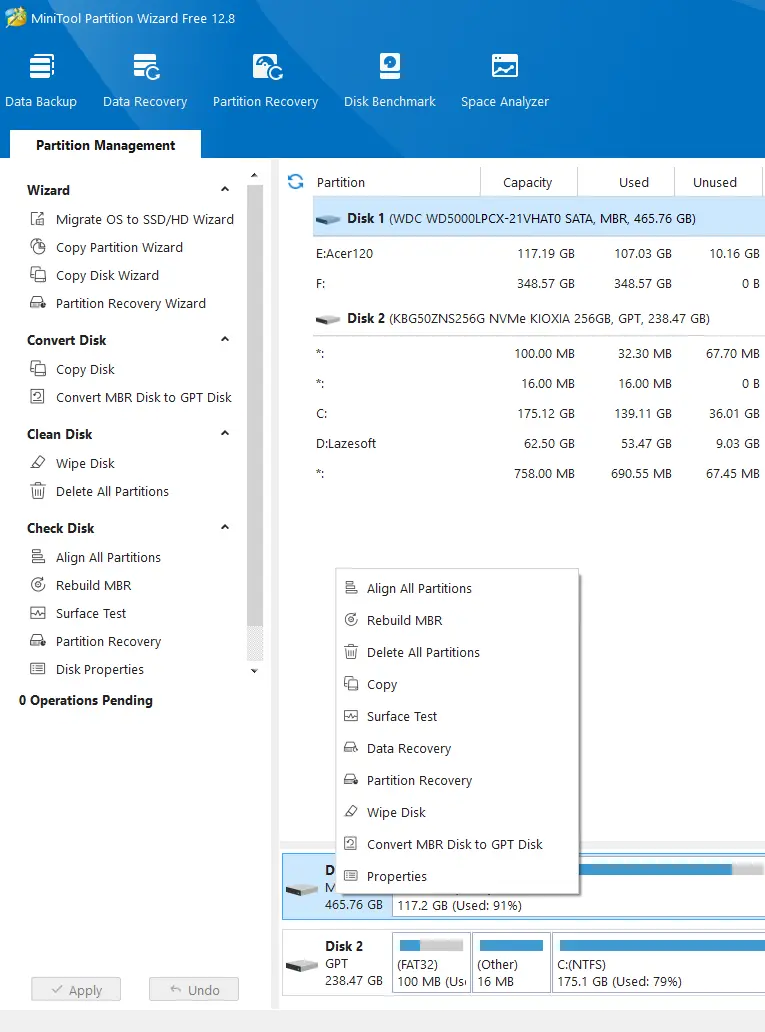Click the sidebar Convert MBR Disk to GPT Disk icon
Image resolution: width=765 pixels, height=1032 pixels.
click(x=38, y=396)
